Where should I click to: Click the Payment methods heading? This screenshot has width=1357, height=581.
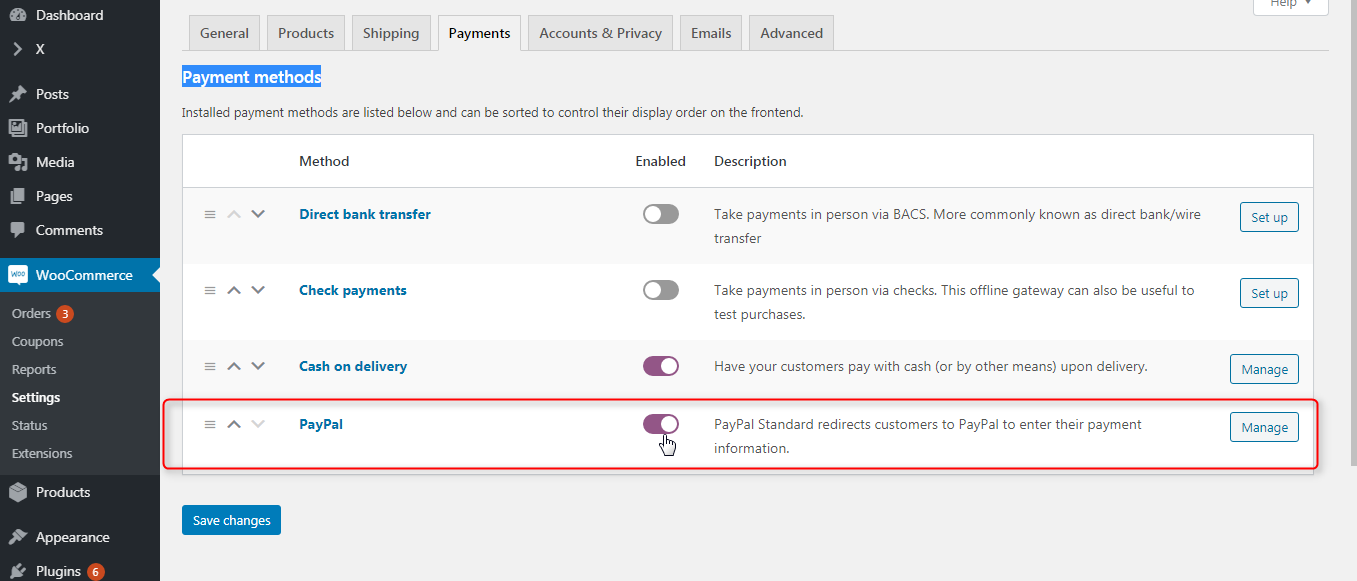point(252,77)
